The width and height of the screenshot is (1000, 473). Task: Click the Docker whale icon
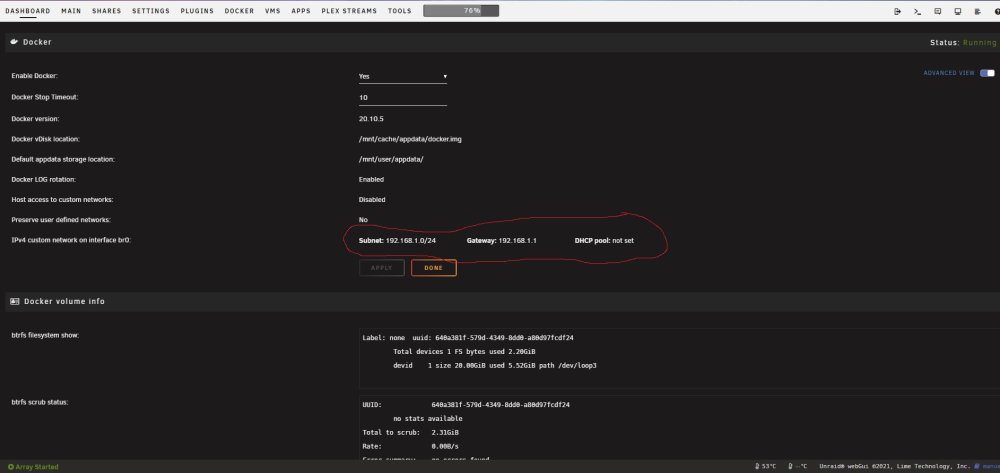click(x=14, y=42)
